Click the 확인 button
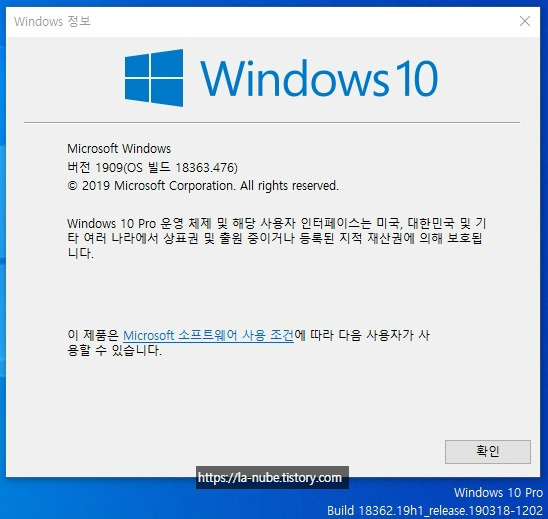The width and height of the screenshot is (548, 519). [x=488, y=452]
